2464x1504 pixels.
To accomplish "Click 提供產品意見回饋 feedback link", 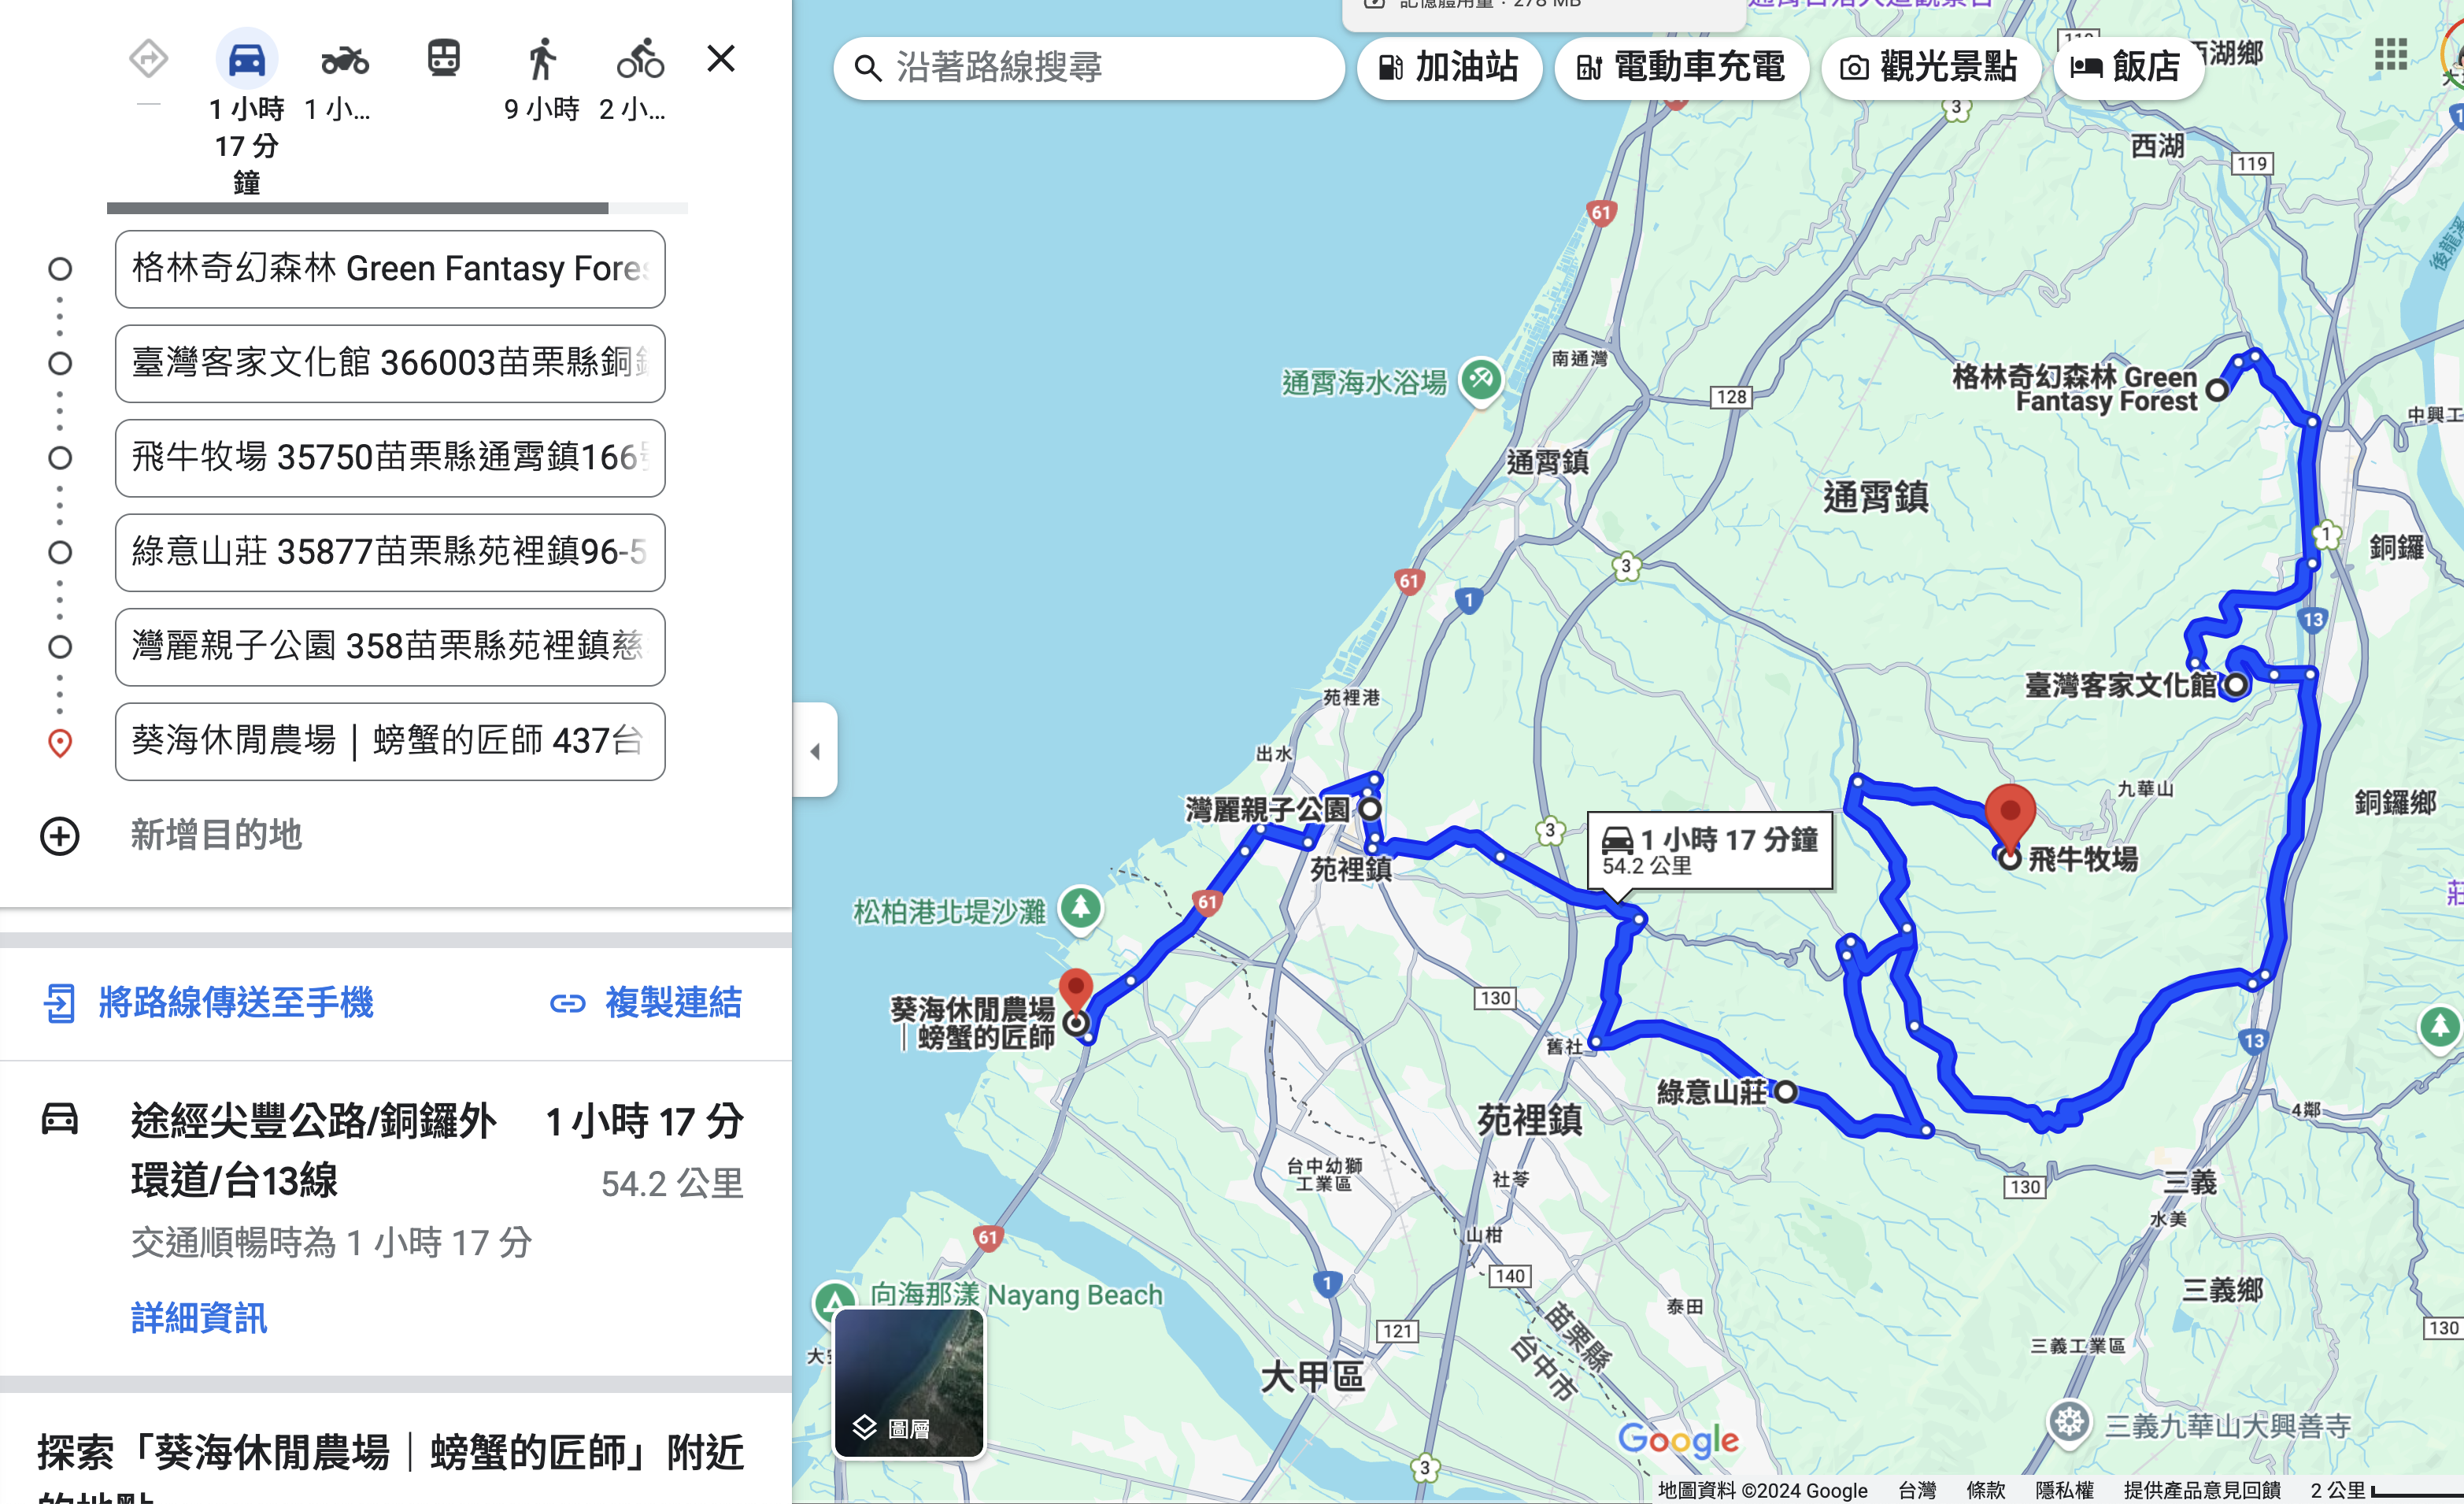I will (2202, 1490).
